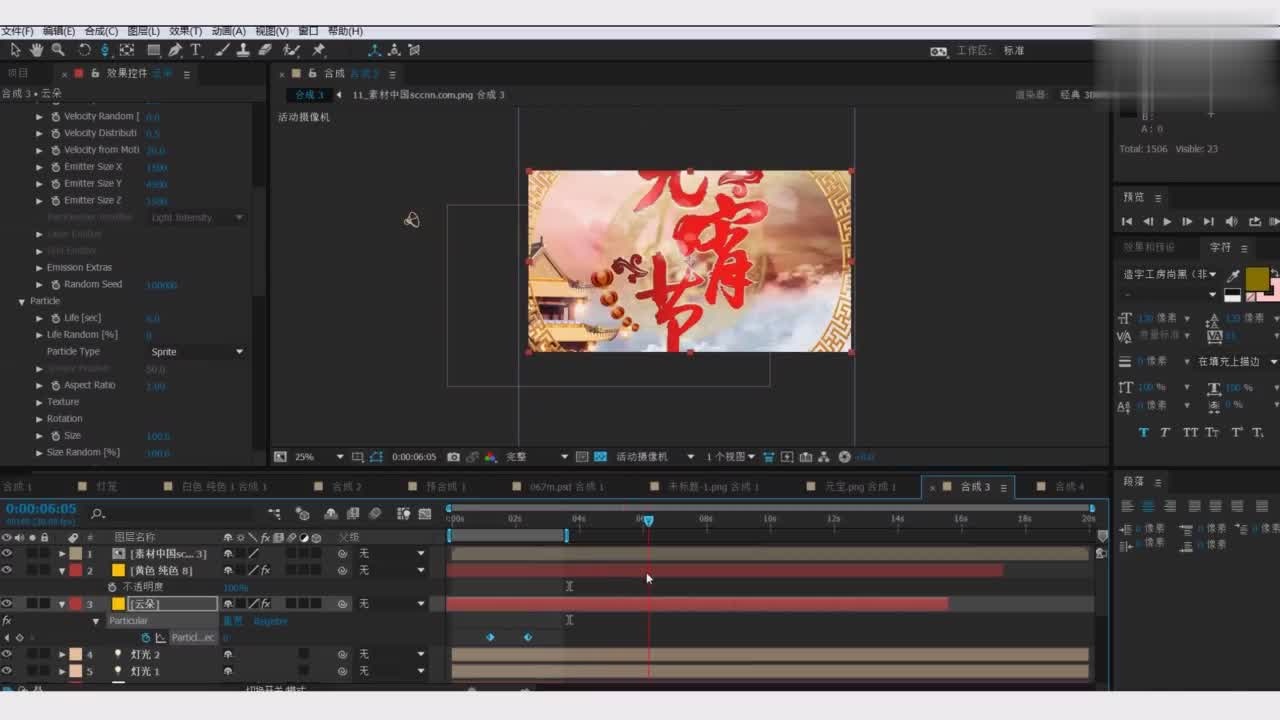Align paragraph text left
Image resolution: width=1280 pixels, height=720 pixels.
[1127, 506]
